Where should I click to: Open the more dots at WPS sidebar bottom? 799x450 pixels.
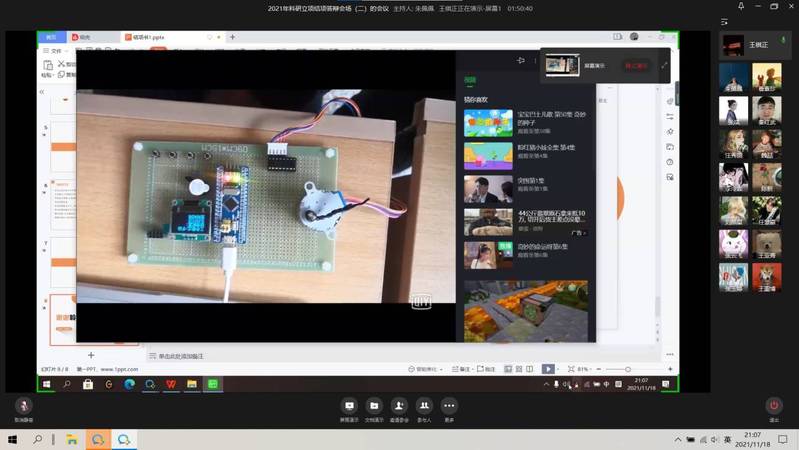[x=670, y=354]
